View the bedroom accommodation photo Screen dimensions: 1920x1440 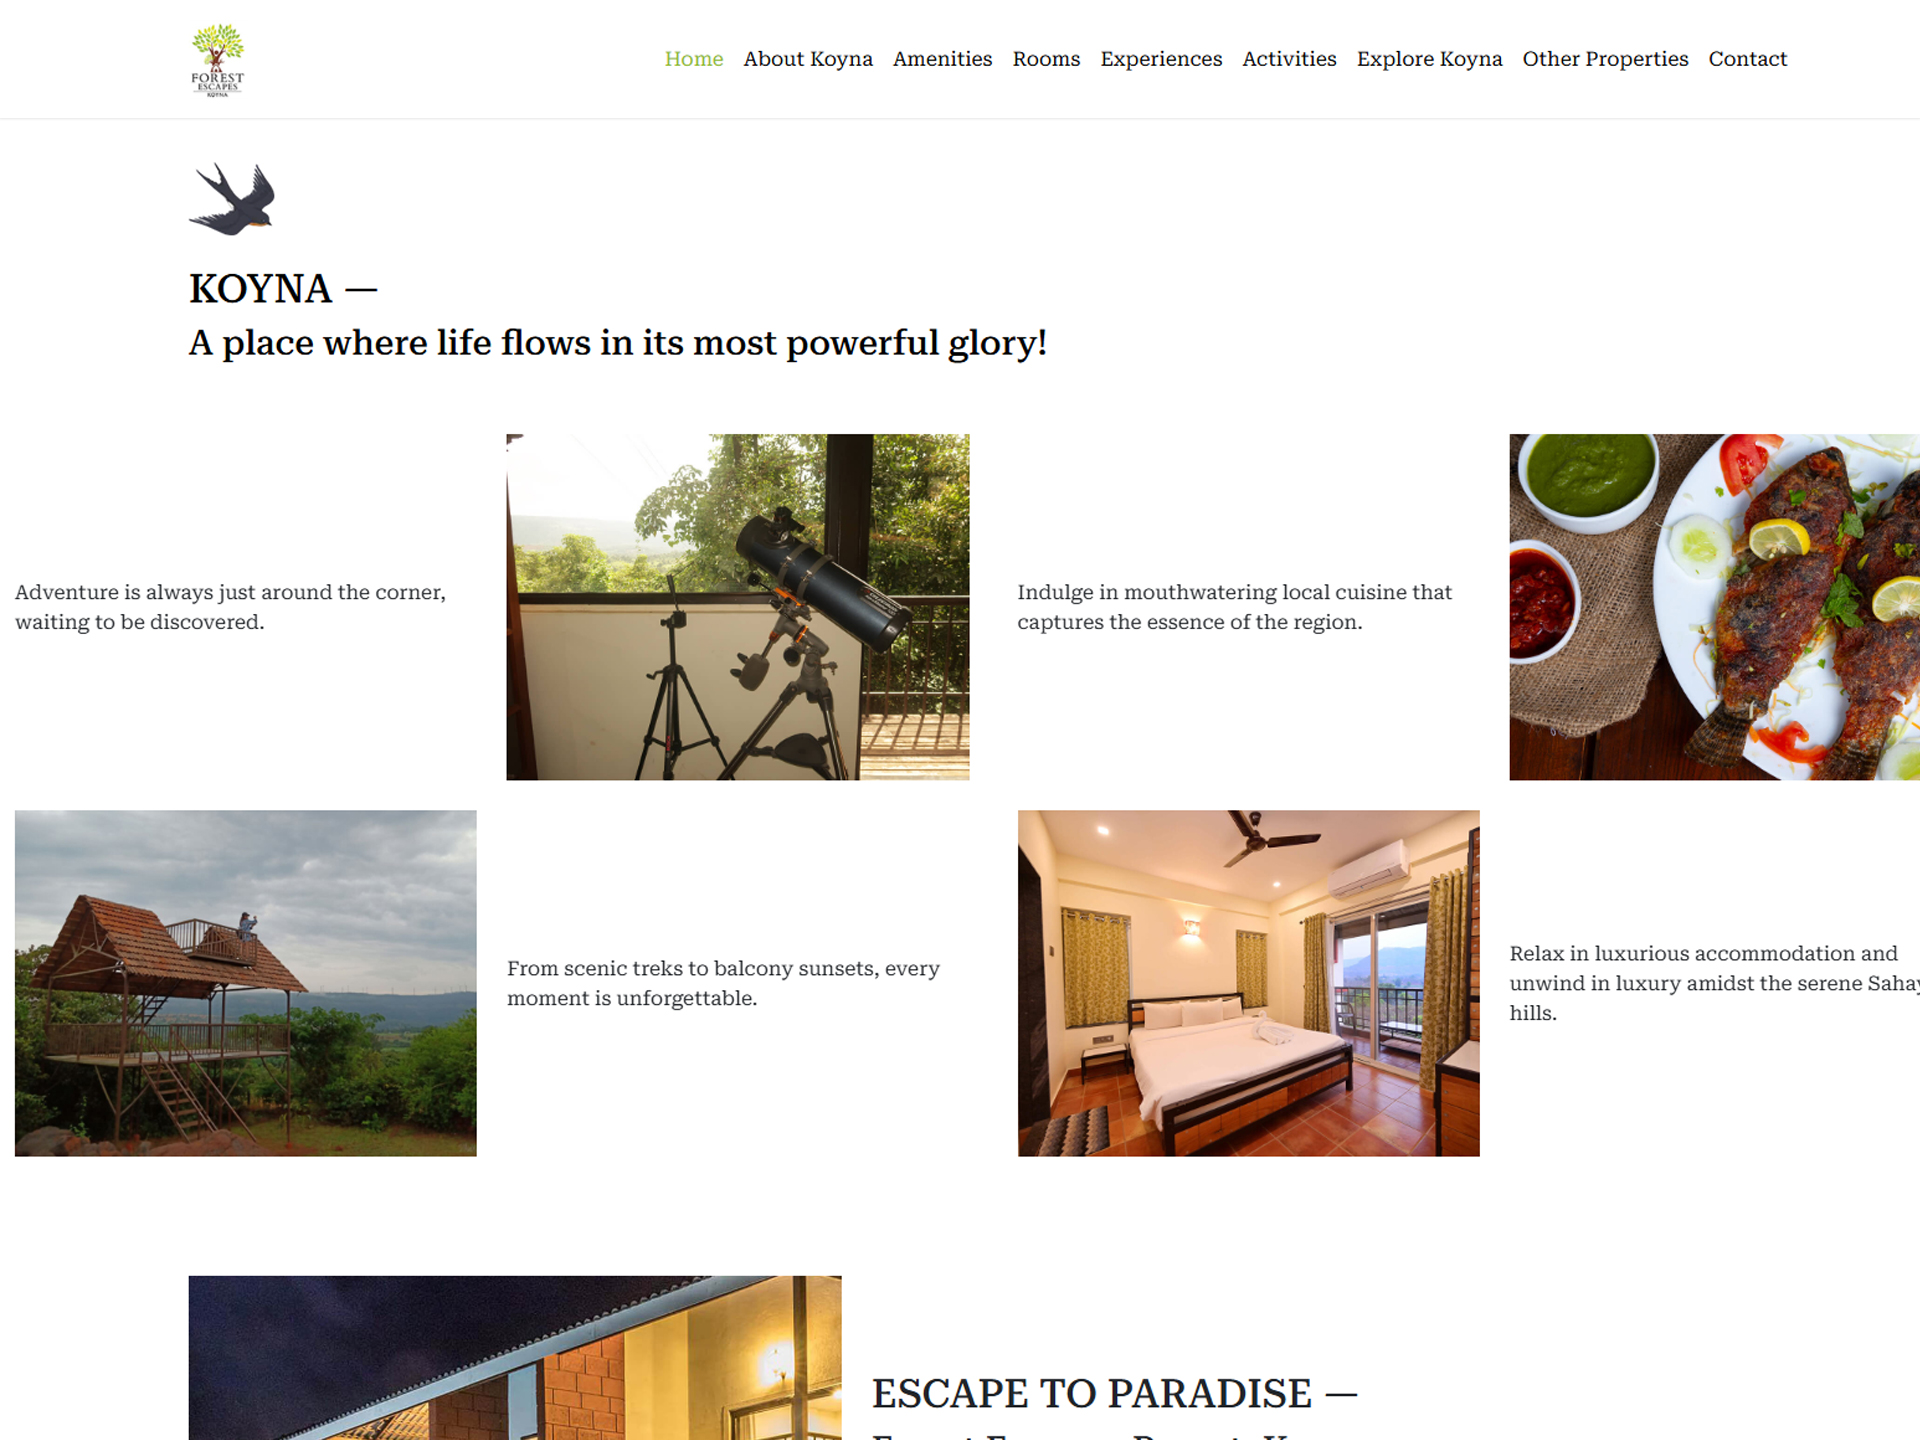[x=1249, y=983]
